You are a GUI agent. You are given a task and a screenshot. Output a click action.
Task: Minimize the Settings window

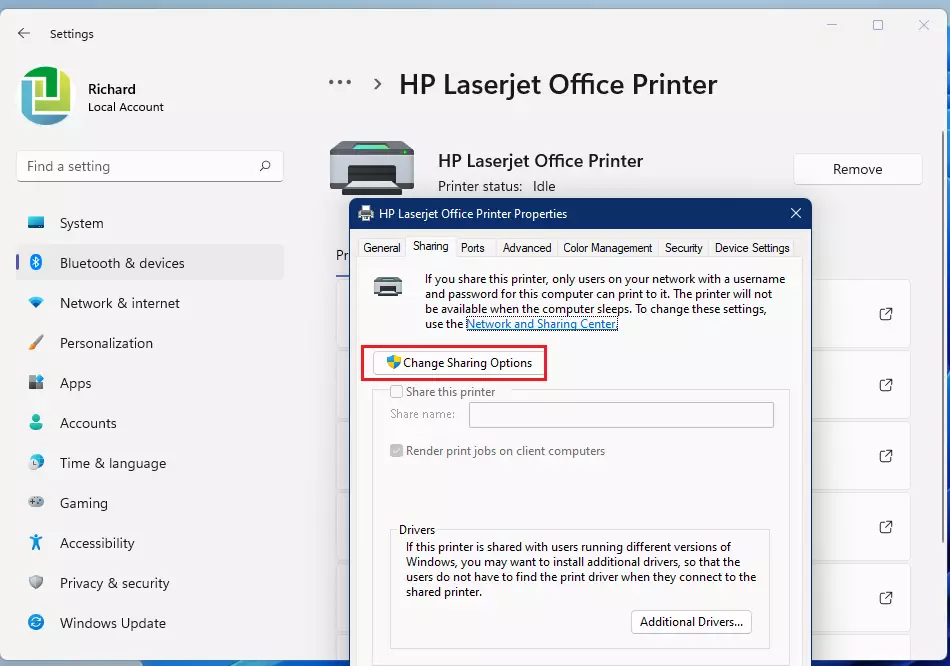tap(832, 25)
